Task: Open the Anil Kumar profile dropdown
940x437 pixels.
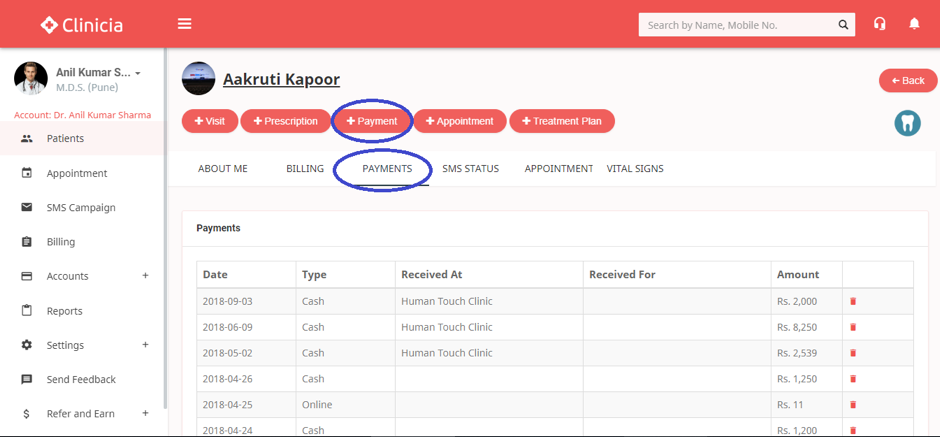Action: [138, 73]
